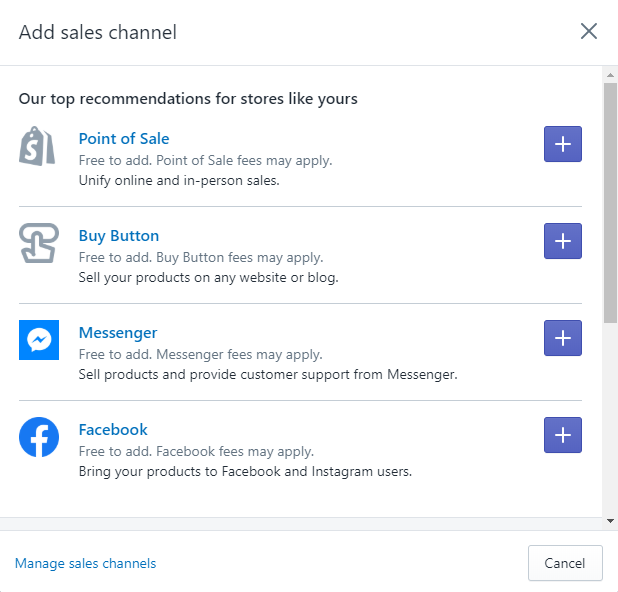The width and height of the screenshot is (618, 592).
Task: Click 'Unify online and in-person sales.' text
Action: coord(179,181)
